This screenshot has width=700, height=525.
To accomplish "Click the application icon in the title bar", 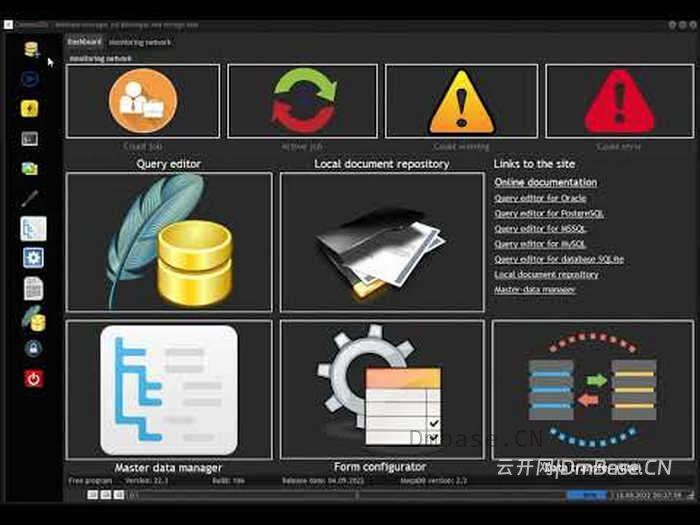I will coord(8,25).
